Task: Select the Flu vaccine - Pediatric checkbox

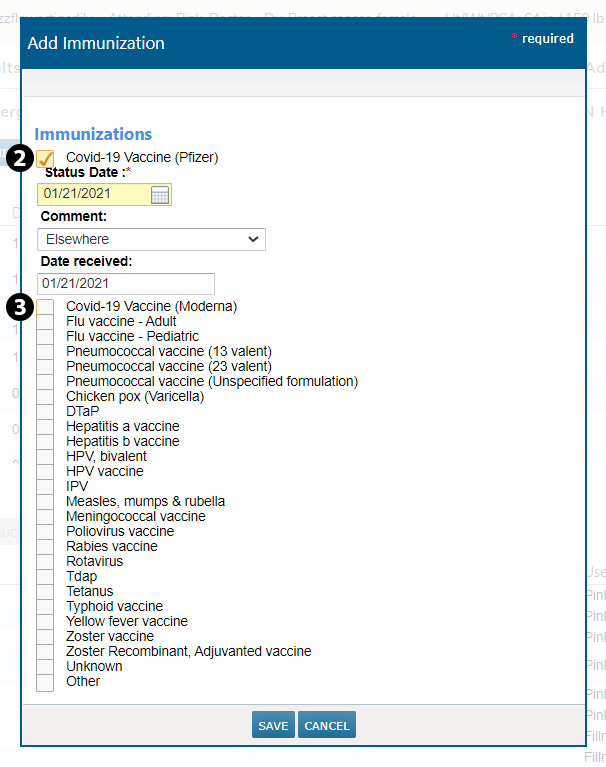Action: 45,337
